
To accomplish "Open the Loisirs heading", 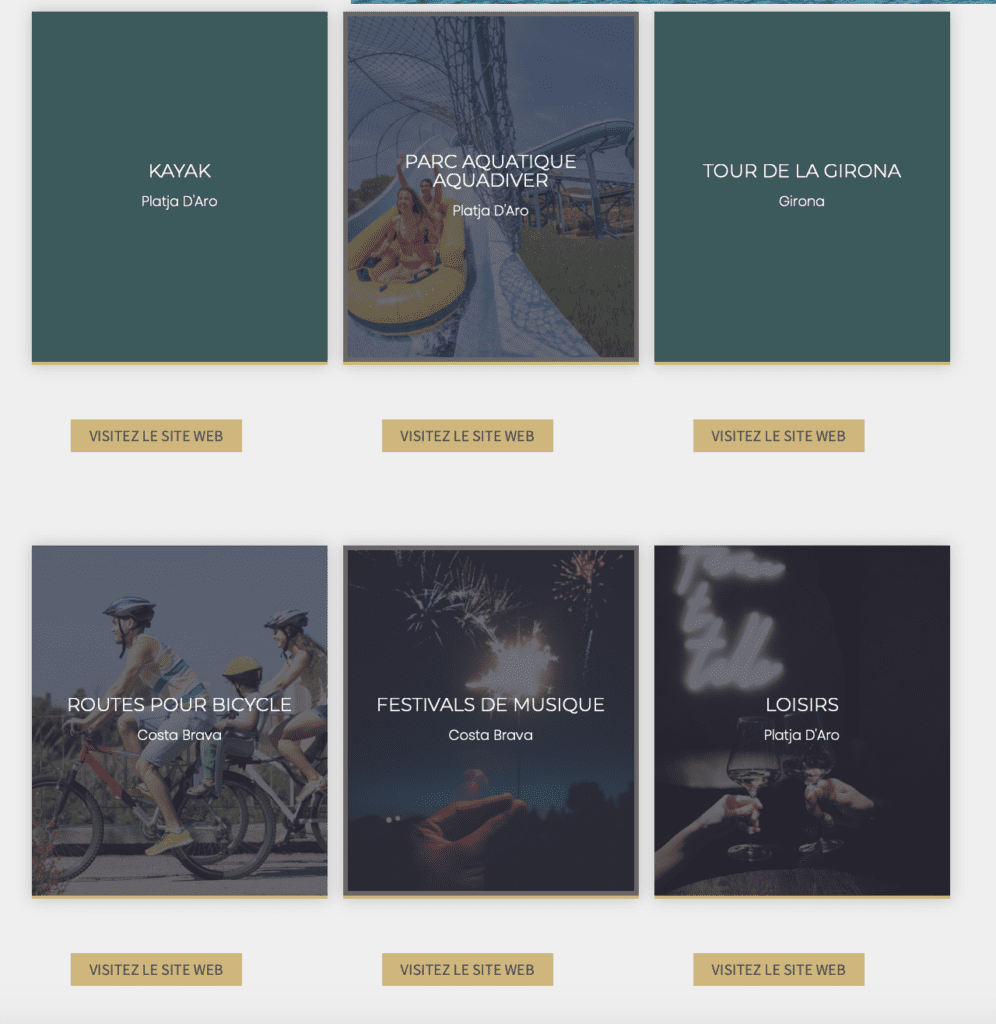I will coord(801,705).
